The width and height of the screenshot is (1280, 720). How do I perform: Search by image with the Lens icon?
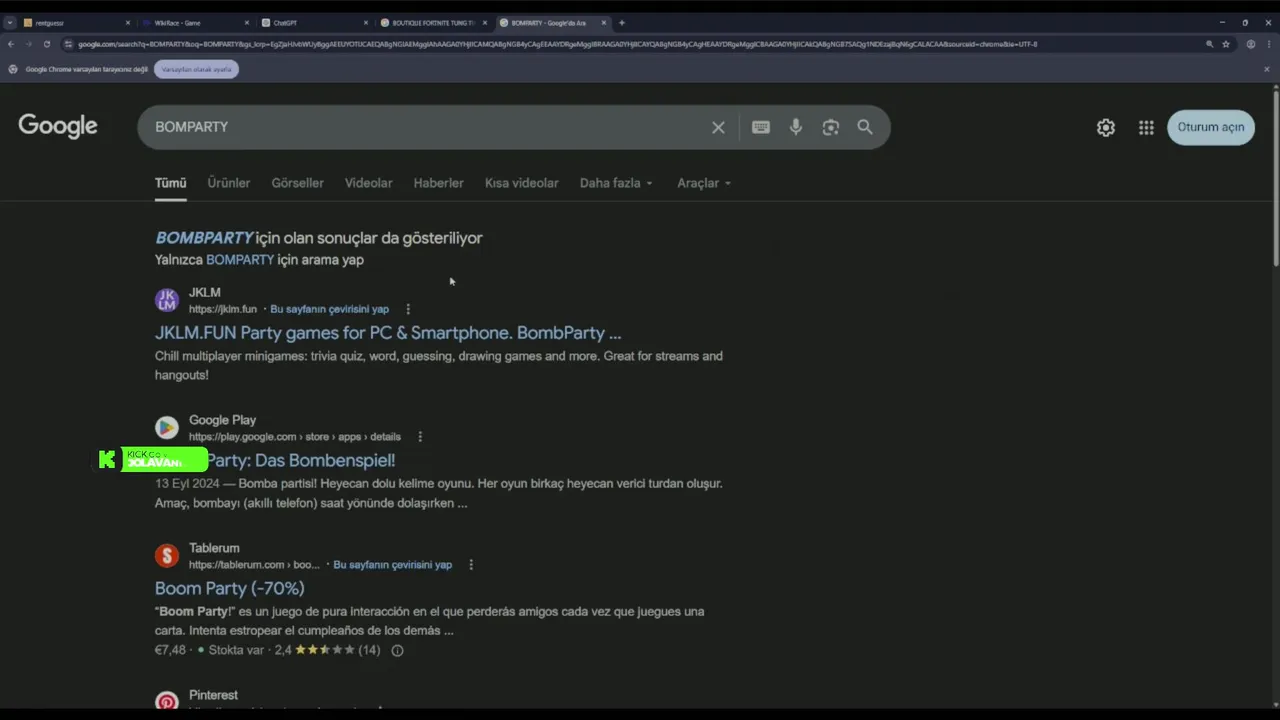831,127
